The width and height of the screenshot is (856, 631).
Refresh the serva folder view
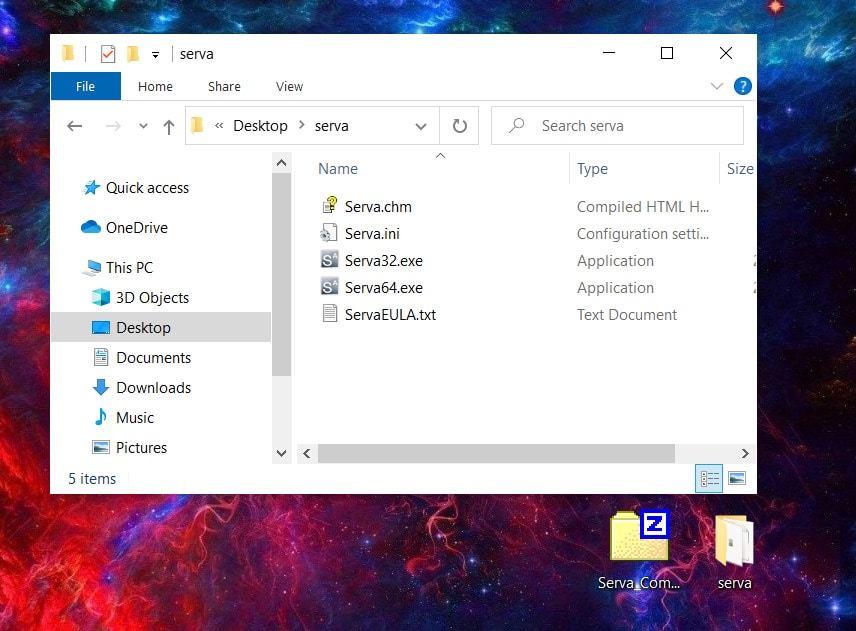point(460,126)
